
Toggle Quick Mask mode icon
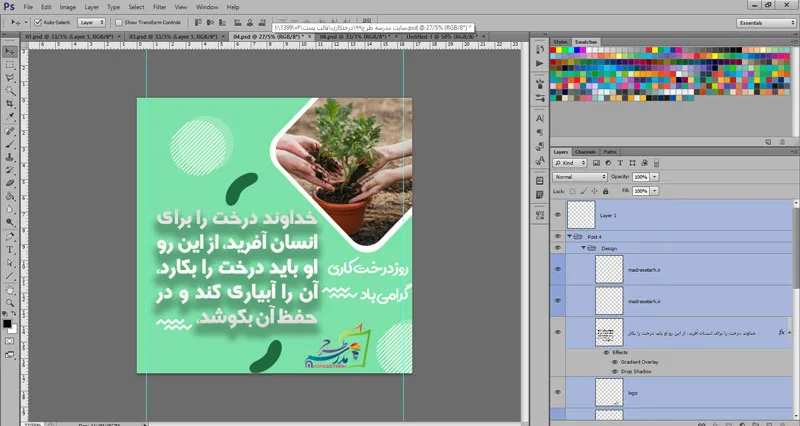[9, 341]
